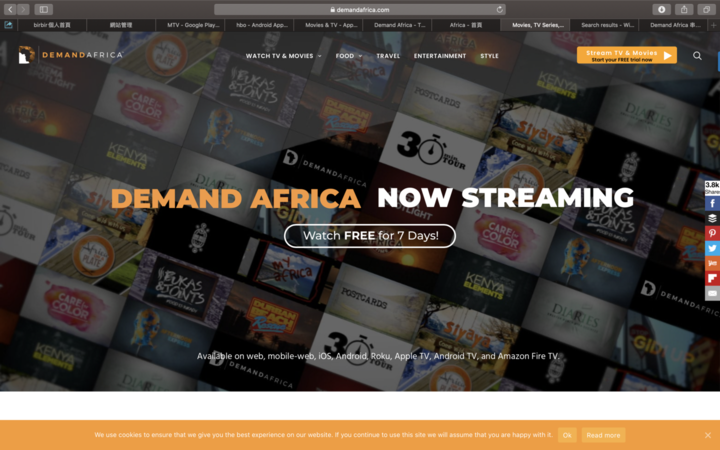The height and width of the screenshot is (450, 720).
Task: Open the Travel menu item
Action: click(x=388, y=56)
